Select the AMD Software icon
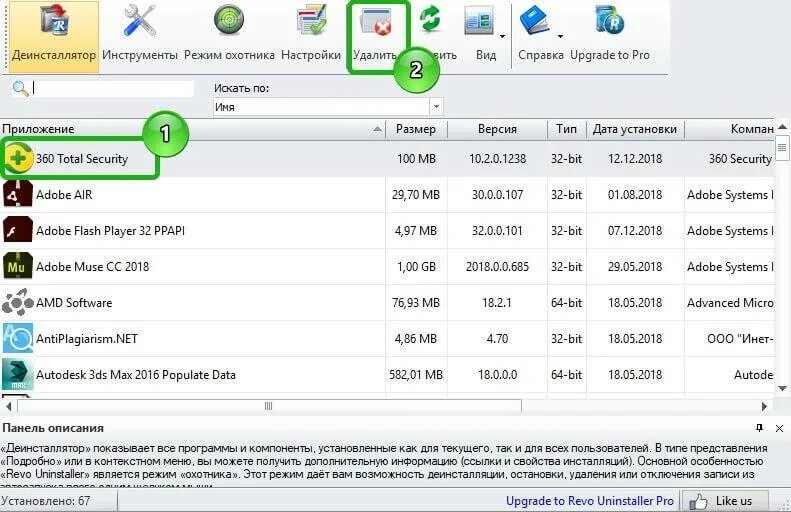 click(x=18, y=303)
